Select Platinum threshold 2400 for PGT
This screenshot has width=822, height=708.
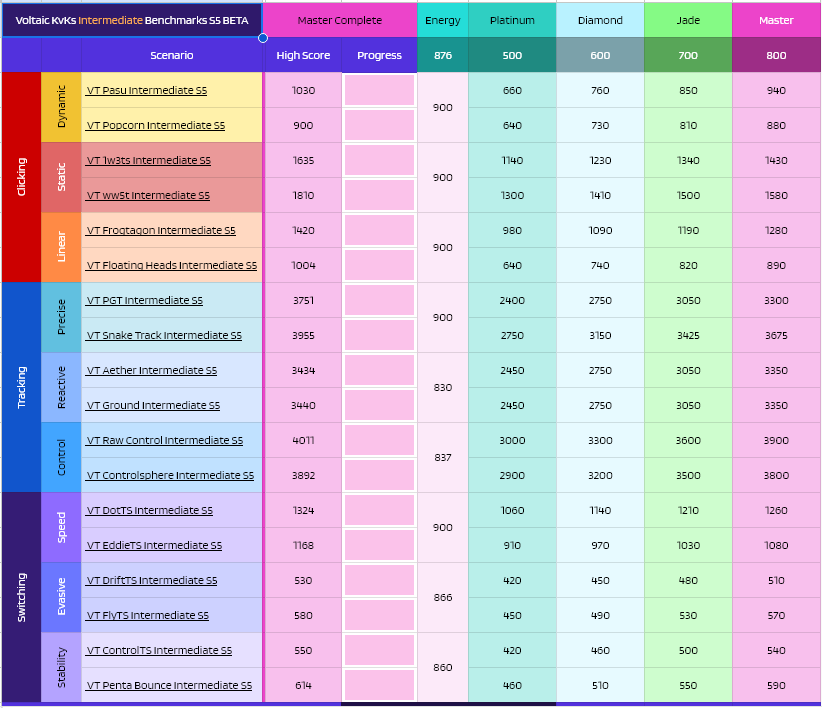pyautogui.click(x=512, y=300)
